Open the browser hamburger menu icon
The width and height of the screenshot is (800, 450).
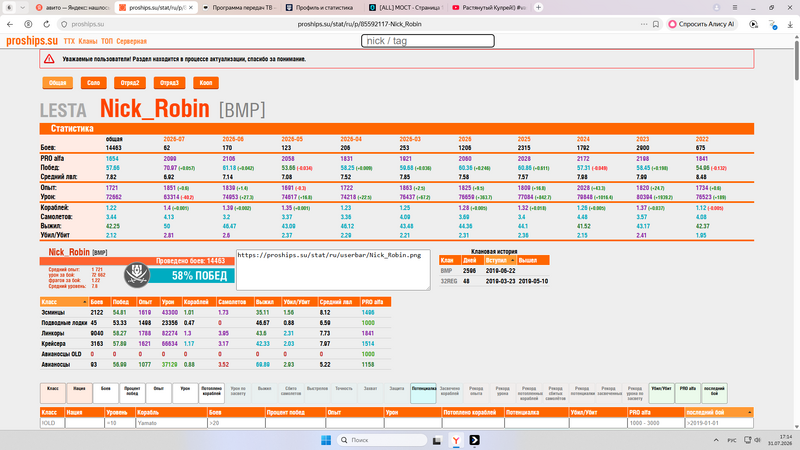click(735, 8)
